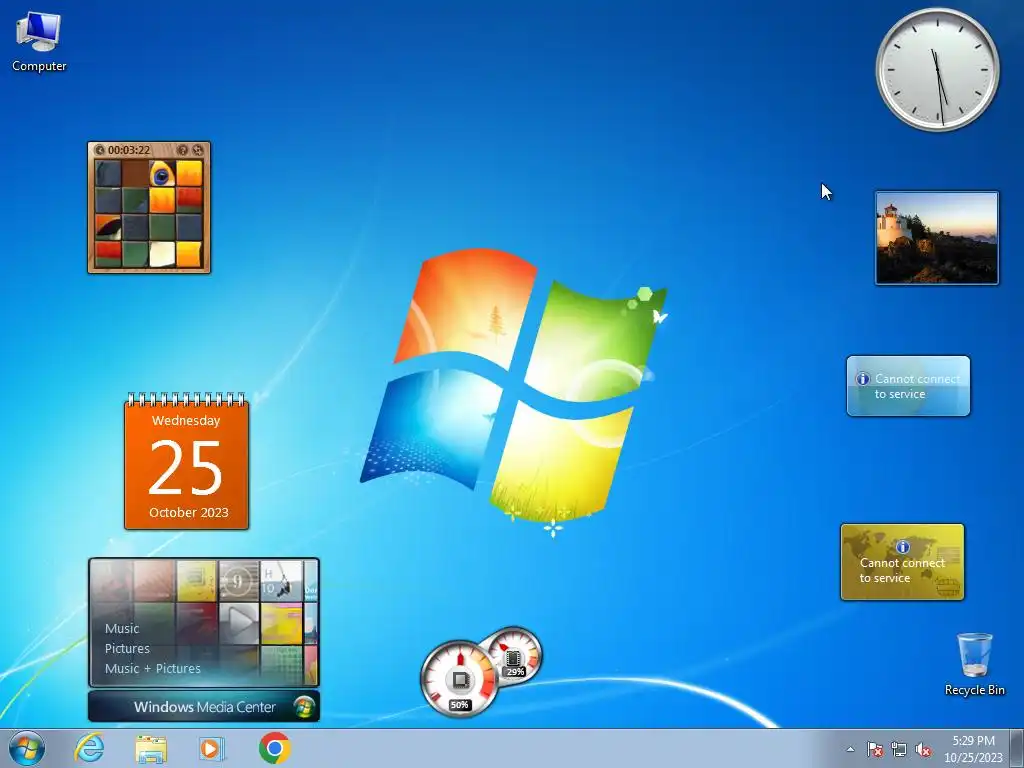The image size is (1024, 768).
Task: Launch Windows Media Player from taskbar
Action: tap(212, 748)
